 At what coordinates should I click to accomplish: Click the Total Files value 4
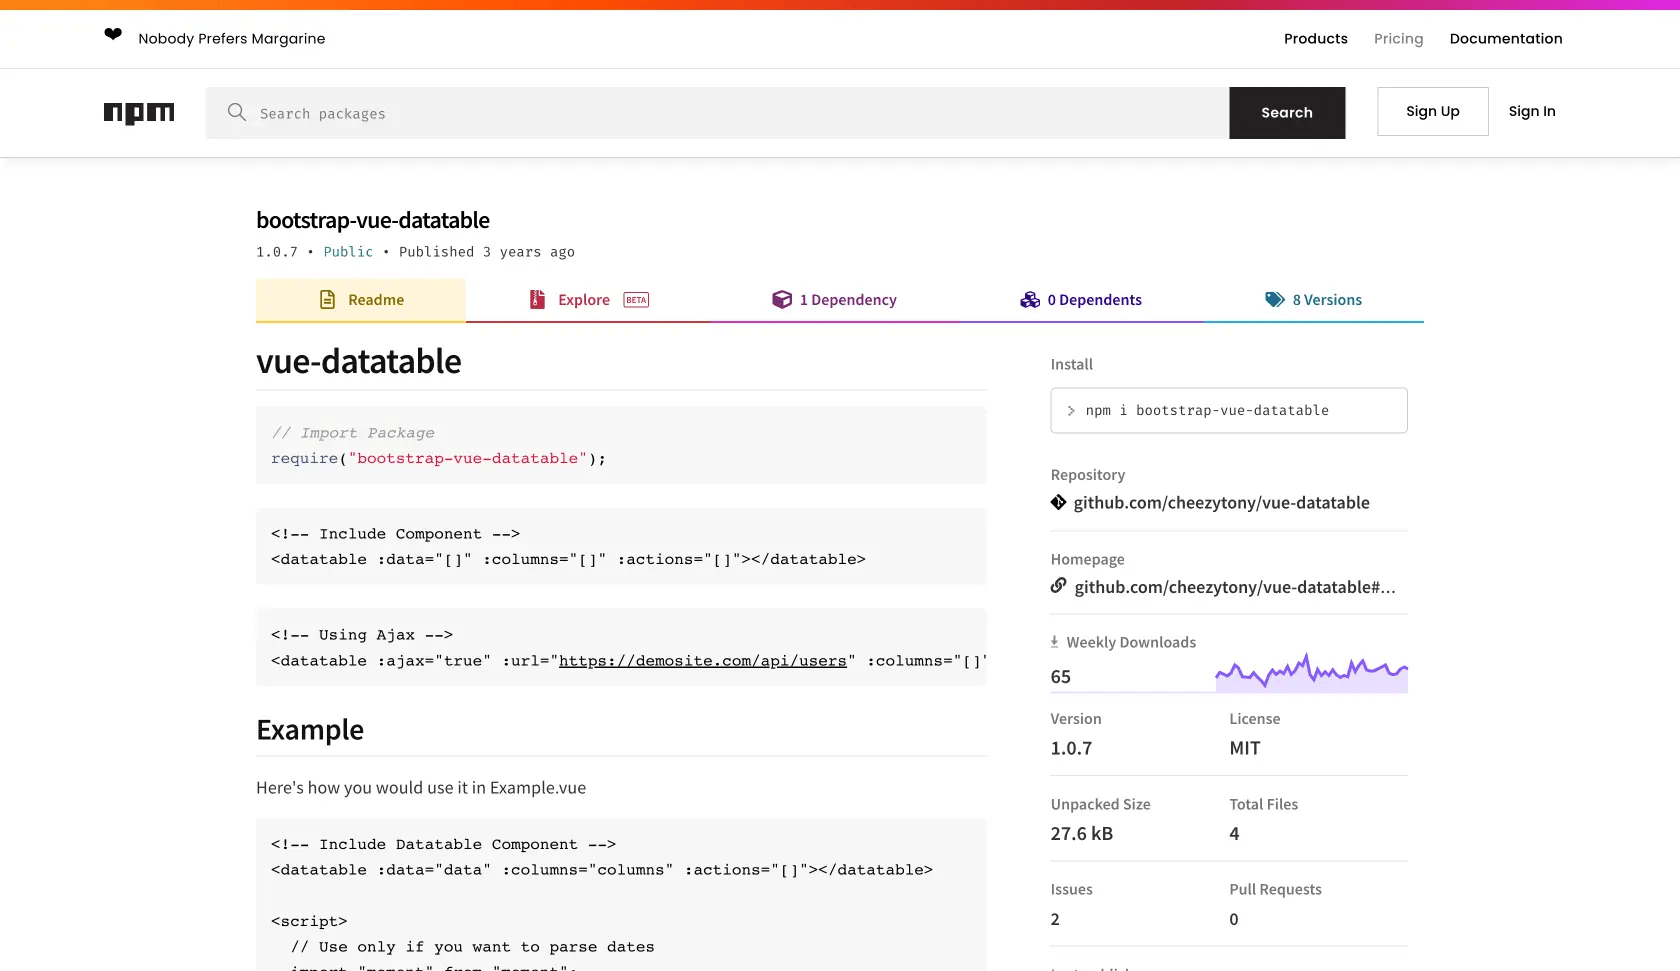coord(1234,834)
